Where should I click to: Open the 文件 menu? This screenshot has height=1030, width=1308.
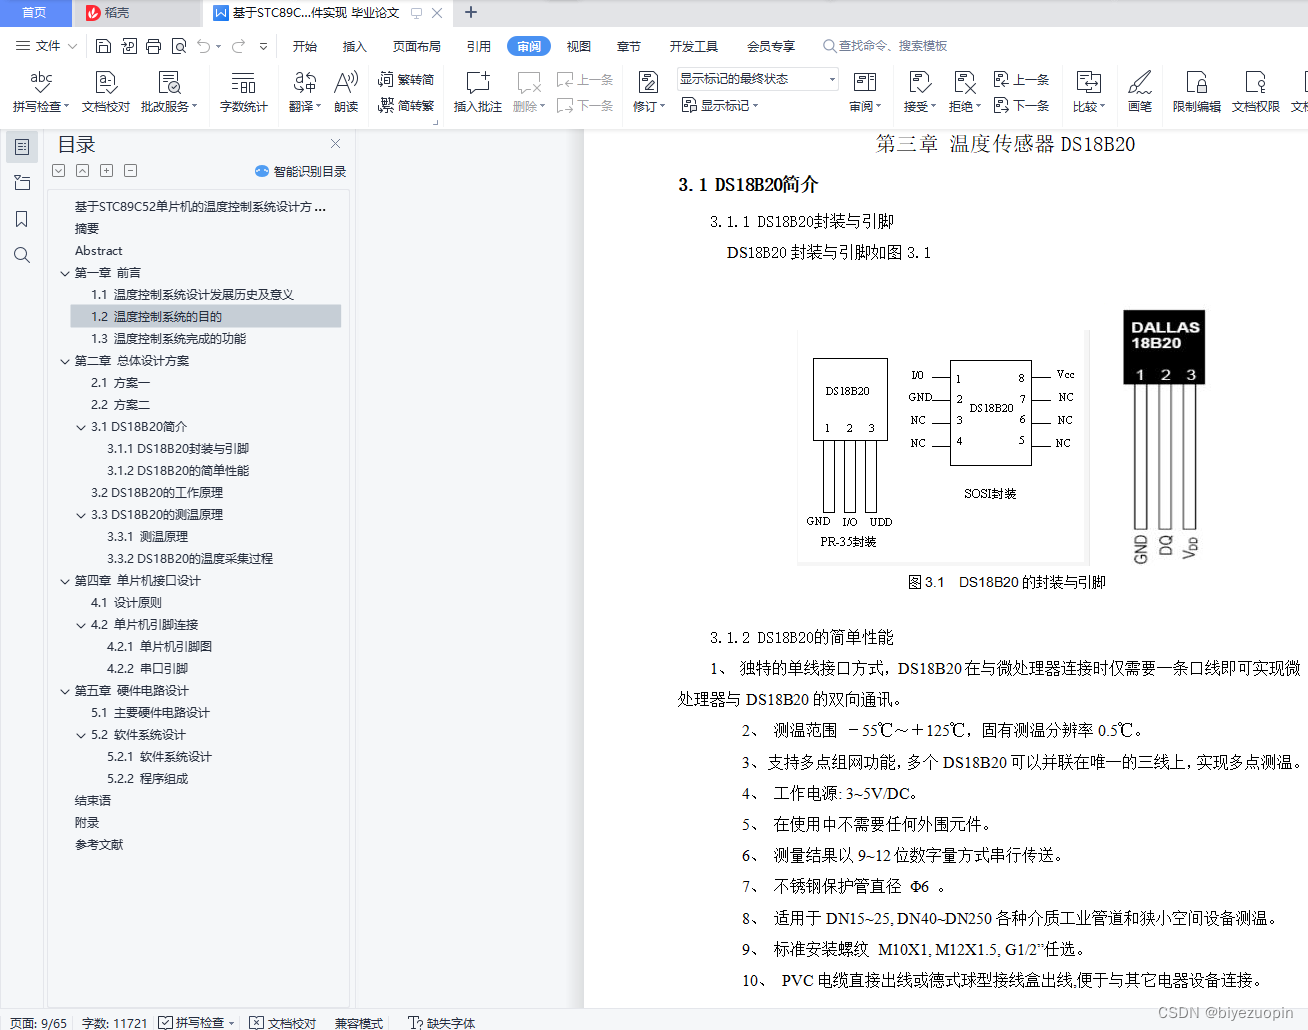[46, 46]
